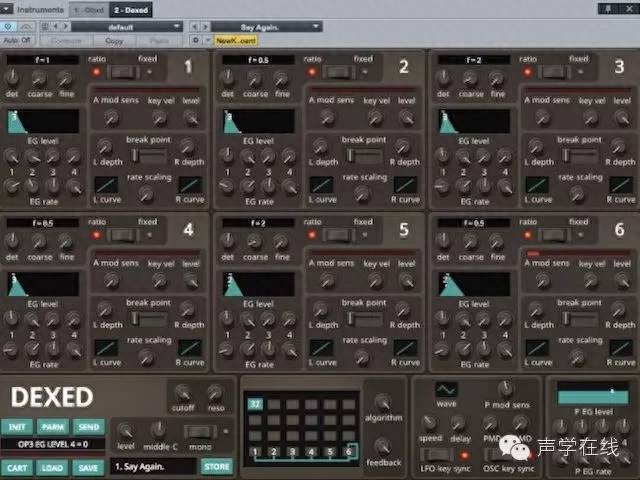
Task: Click next program arrow left of Say Again
Action: point(205,27)
